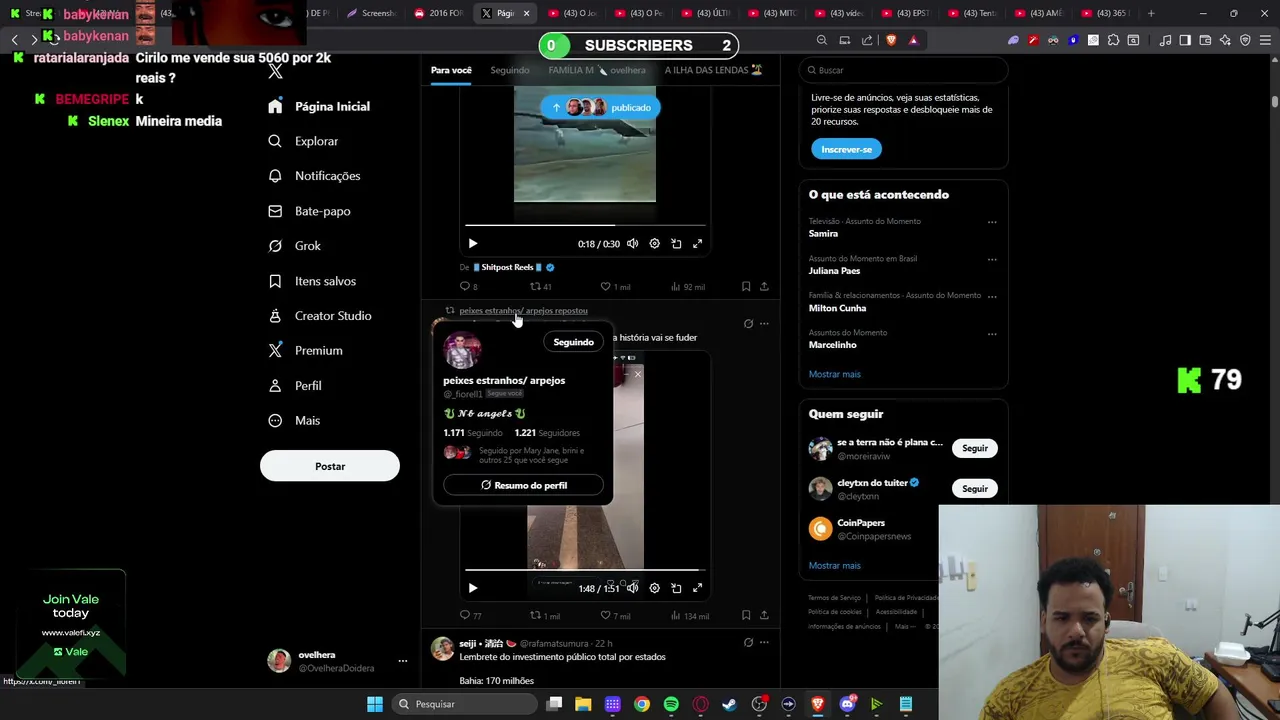Open Perfil in the sidebar
Image resolution: width=1280 pixels, height=720 pixels.
(295, 386)
